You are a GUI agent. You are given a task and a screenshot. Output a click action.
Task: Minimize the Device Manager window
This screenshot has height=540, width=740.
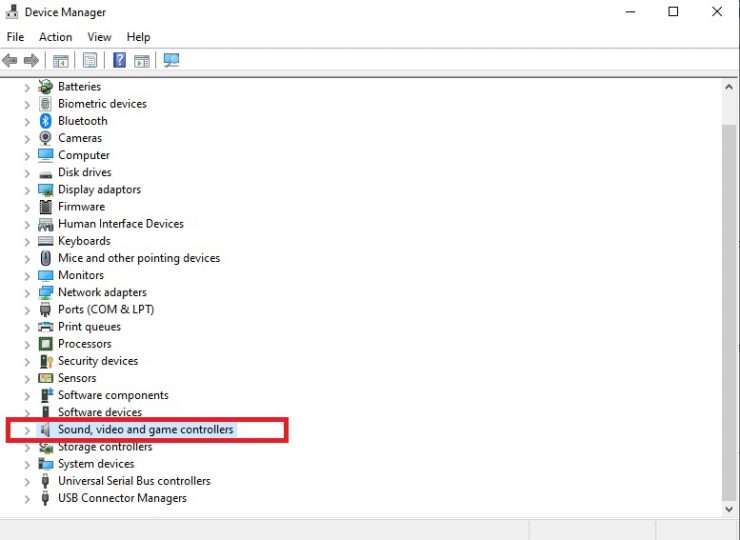coord(631,11)
